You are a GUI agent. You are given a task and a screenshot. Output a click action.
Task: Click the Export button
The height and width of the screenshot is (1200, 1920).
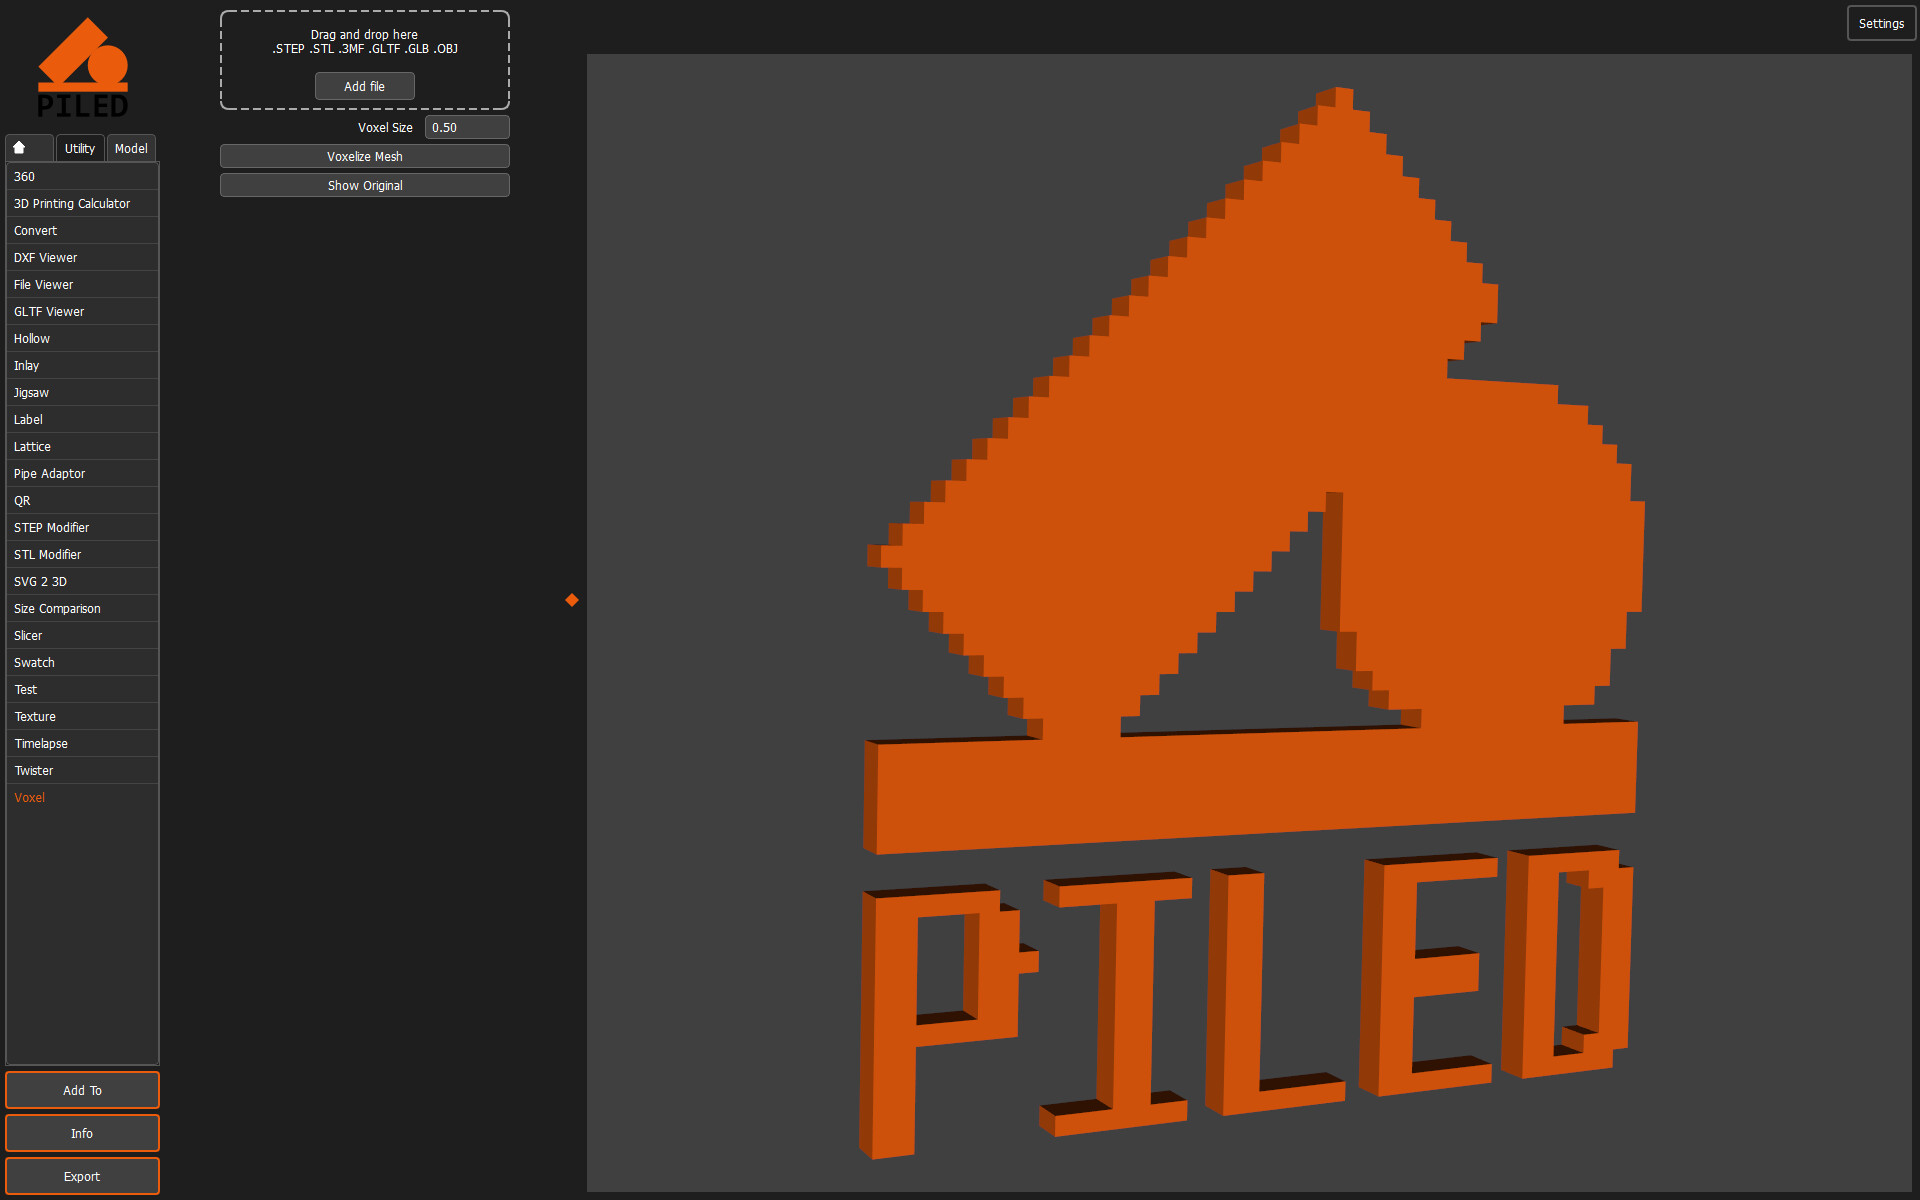click(x=82, y=1177)
